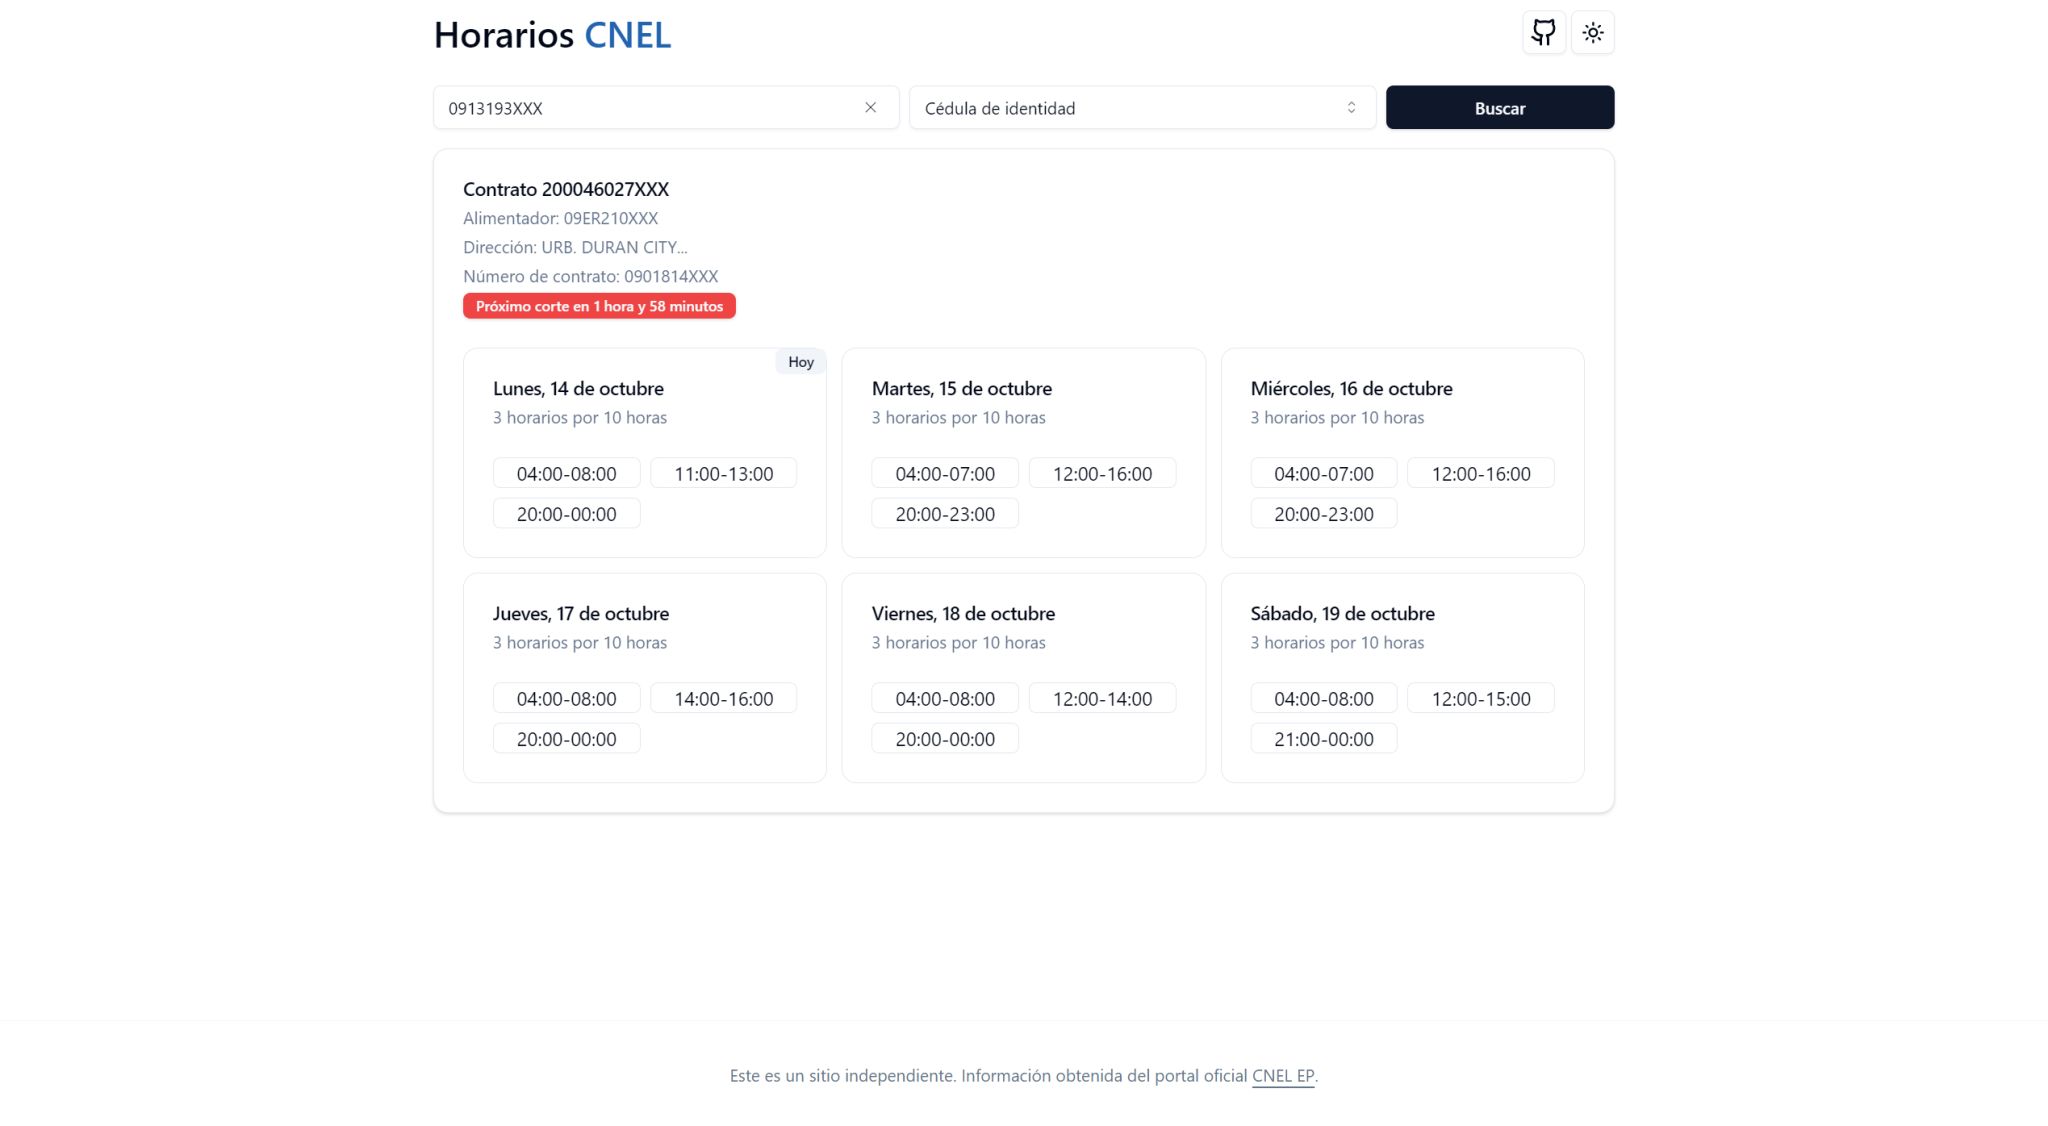Select Viernes 20:00-00:00 time slot

click(x=945, y=739)
